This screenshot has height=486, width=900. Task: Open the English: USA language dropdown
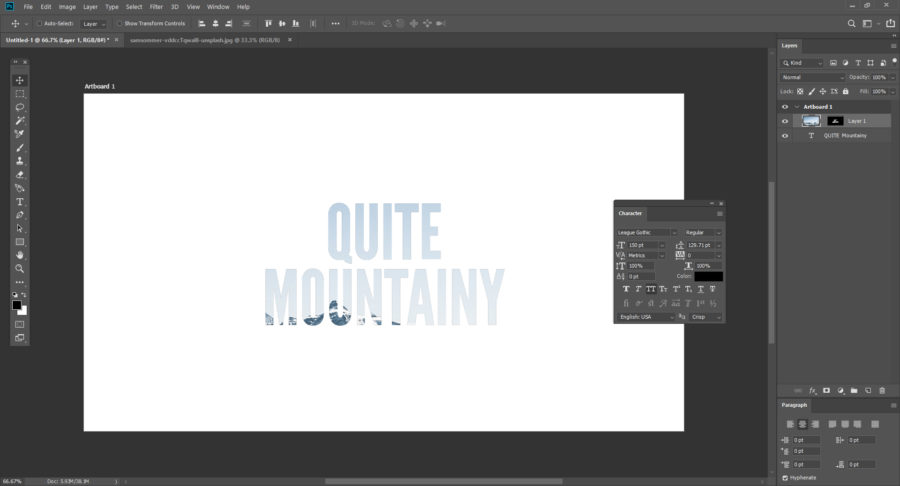coord(646,317)
